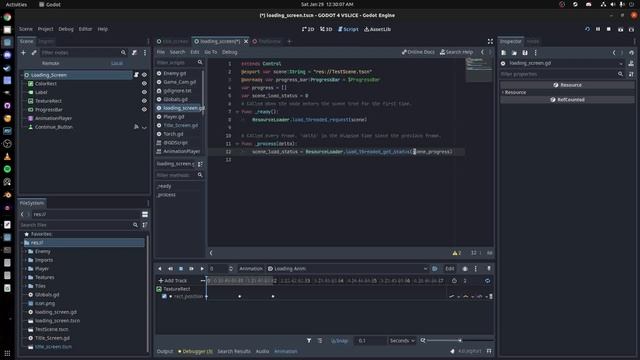The height and width of the screenshot is (360, 640).
Task: Save the current resource in Inspector
Action: click(x=525, y=53)
